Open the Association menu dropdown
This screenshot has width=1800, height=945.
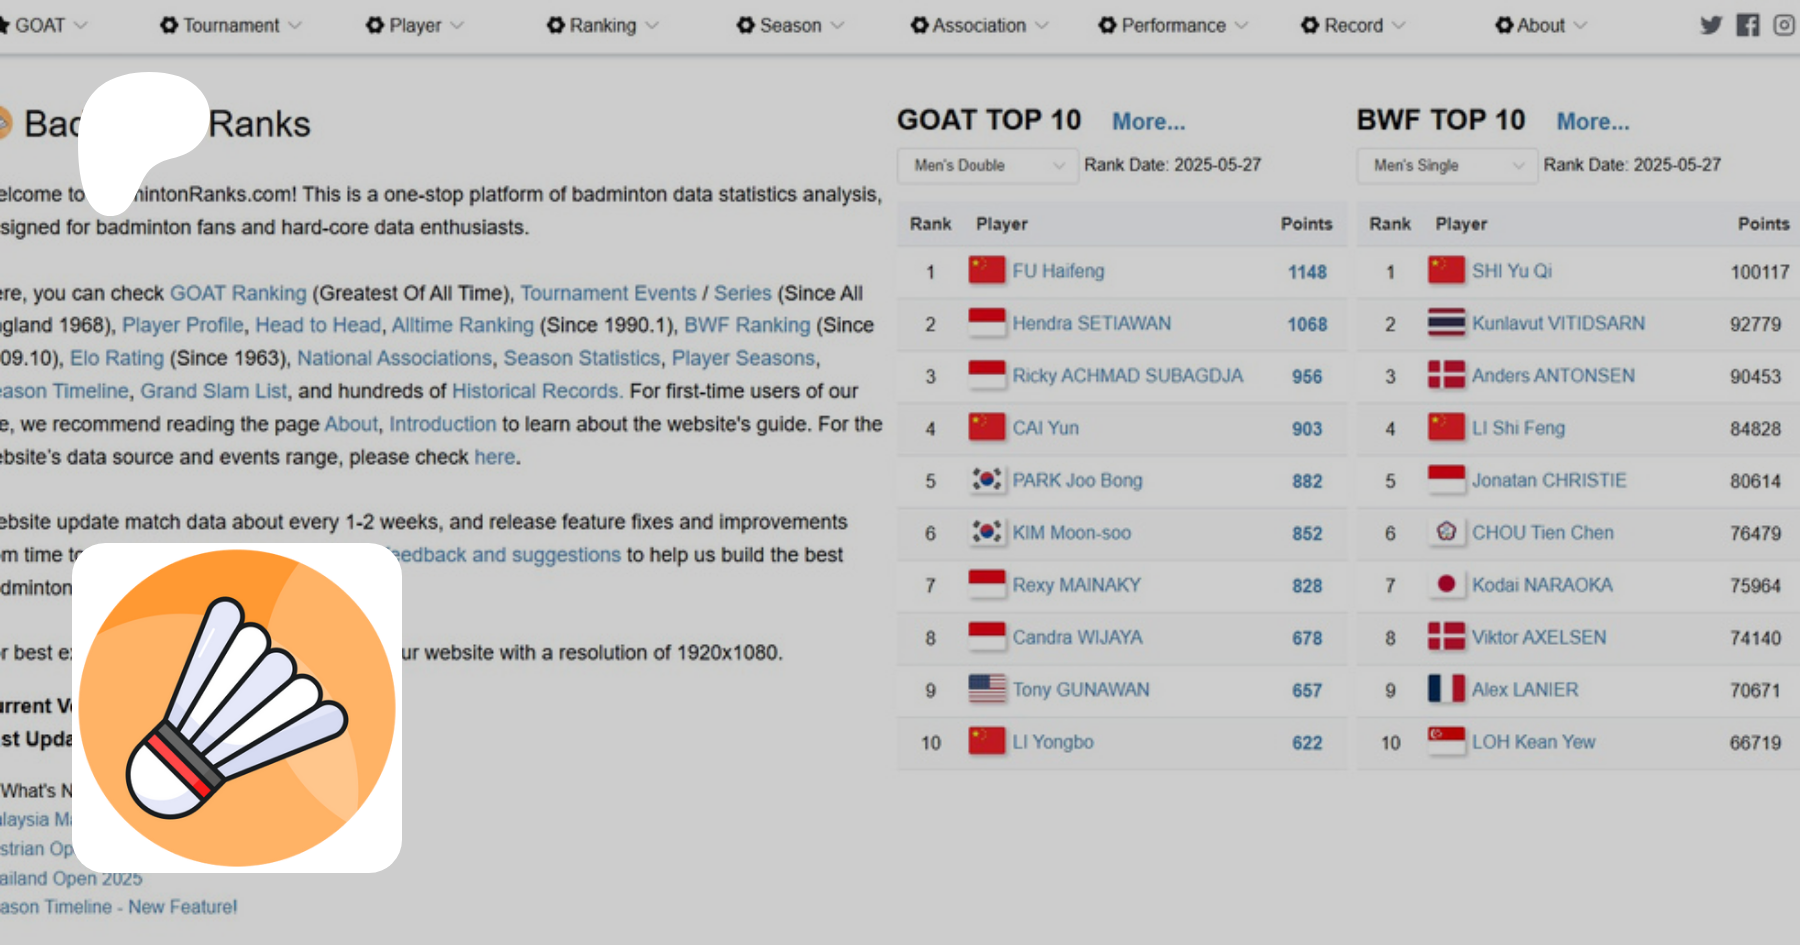(979, 25)
